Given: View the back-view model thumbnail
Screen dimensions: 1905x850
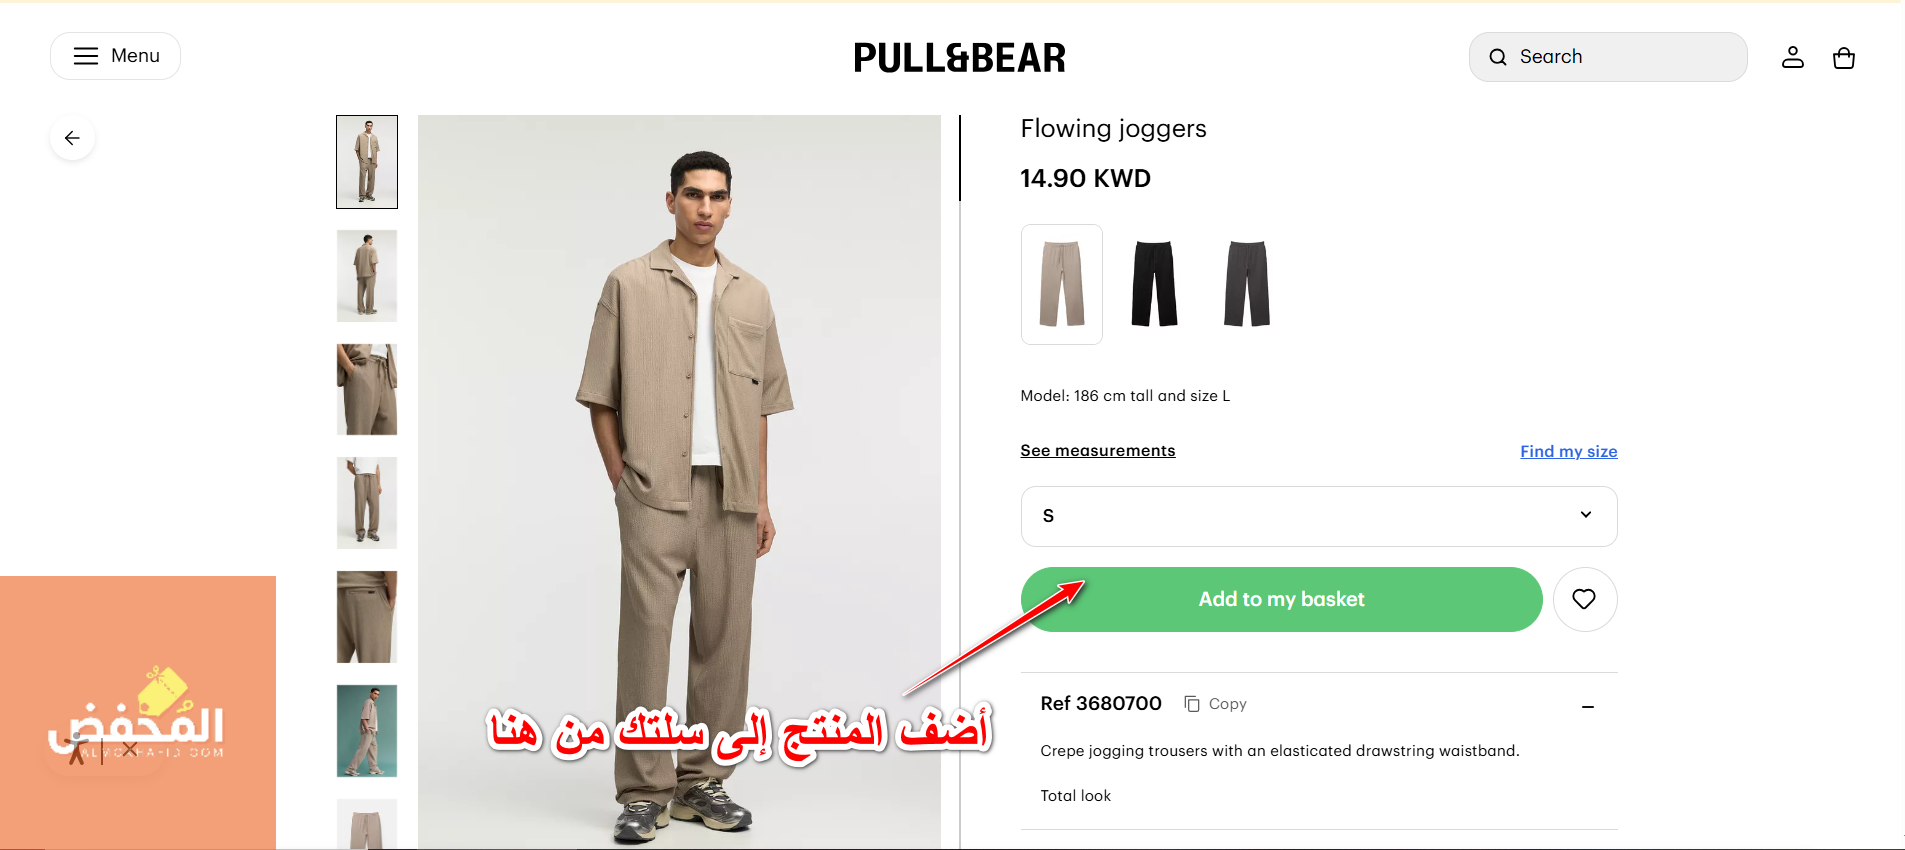Looking at the screenshot, I should click(x=367, y=276).
